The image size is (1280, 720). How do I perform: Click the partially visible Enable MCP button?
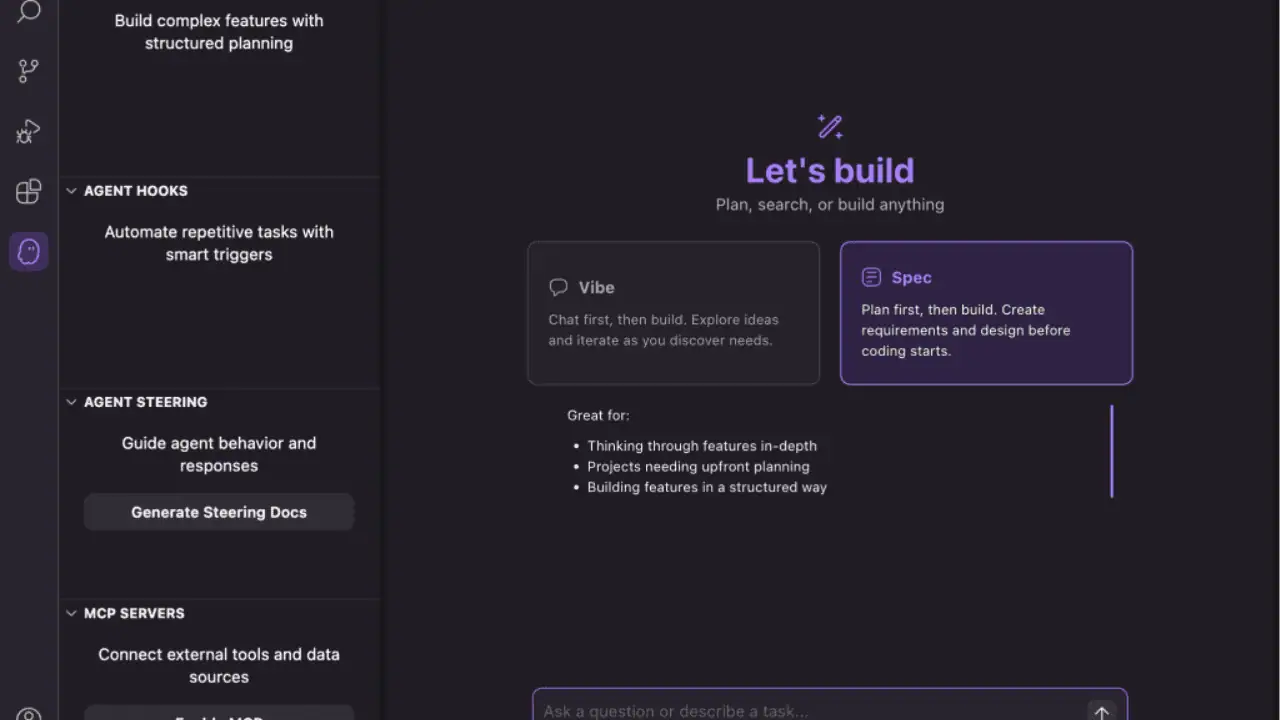(219, 713)
